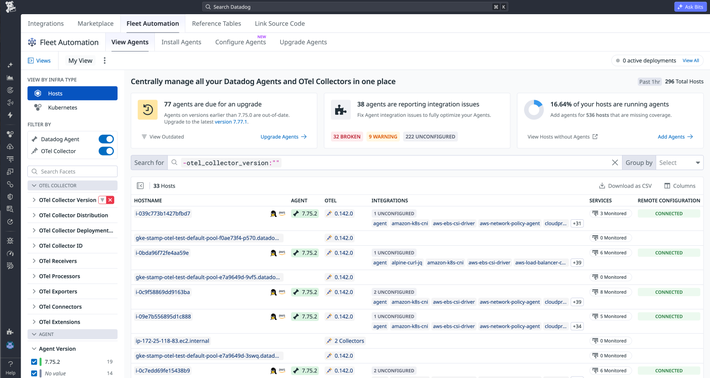The width and height of the screenshot is (710, 378).
Task: Click the +31 integrations overflow badge
Action: point(577,224)
